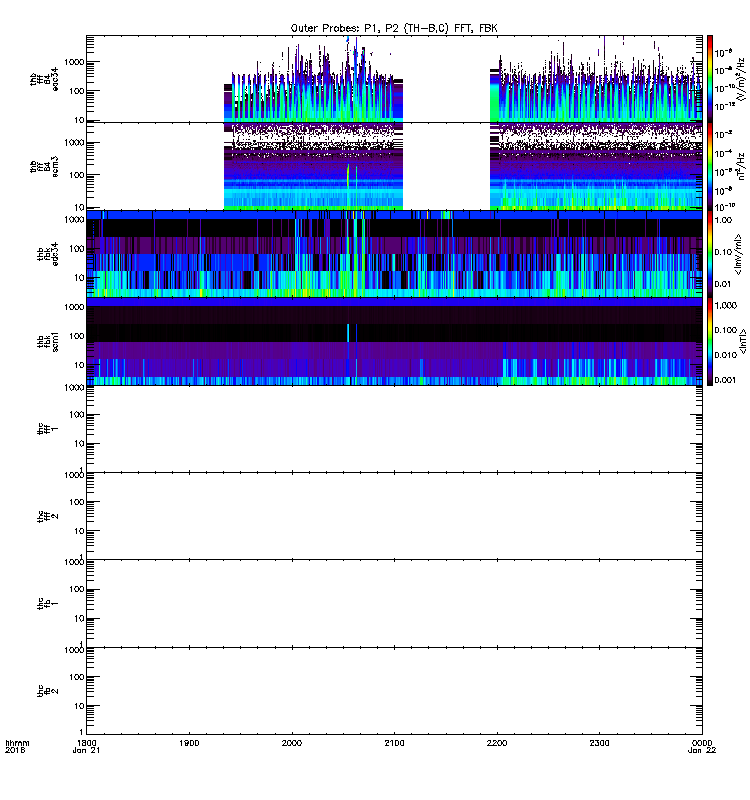Click the <|nT|> color bar
750x800 pixels.
[x=710, y=341]
